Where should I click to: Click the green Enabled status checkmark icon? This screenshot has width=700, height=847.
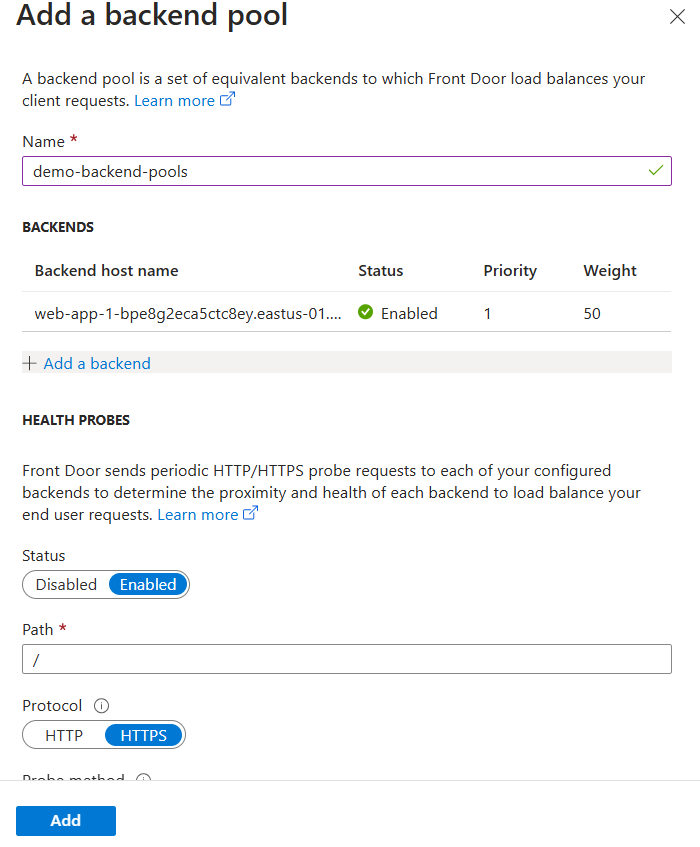tap(365, 313)
